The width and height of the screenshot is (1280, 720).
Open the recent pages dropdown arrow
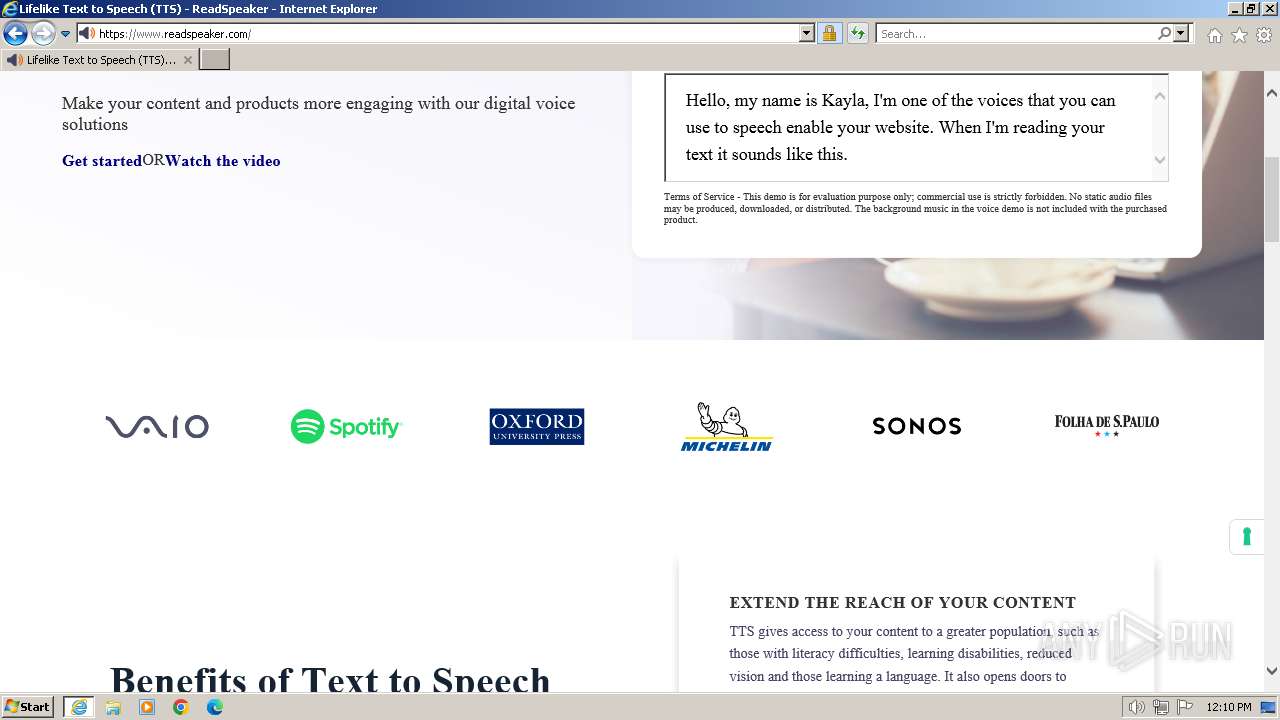66,34
